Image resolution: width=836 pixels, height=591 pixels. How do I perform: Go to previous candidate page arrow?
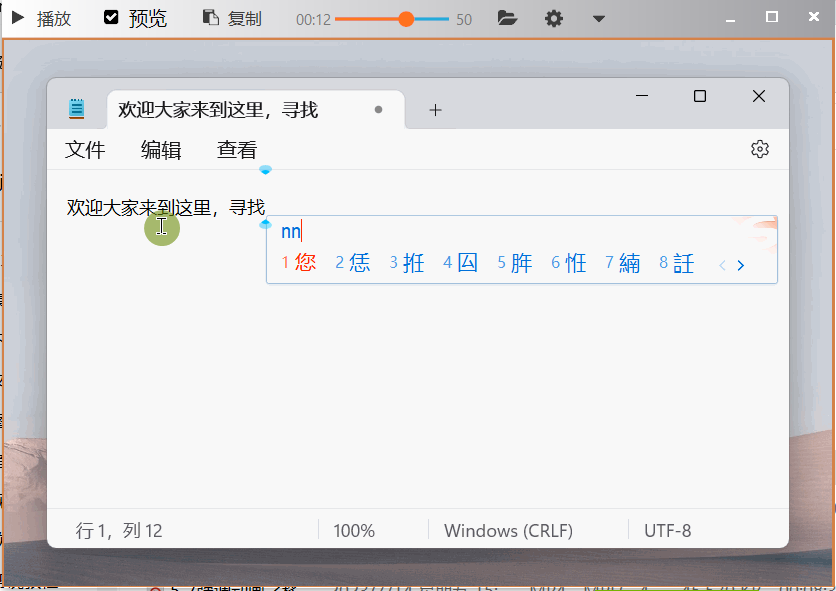[x=722, y=265]
